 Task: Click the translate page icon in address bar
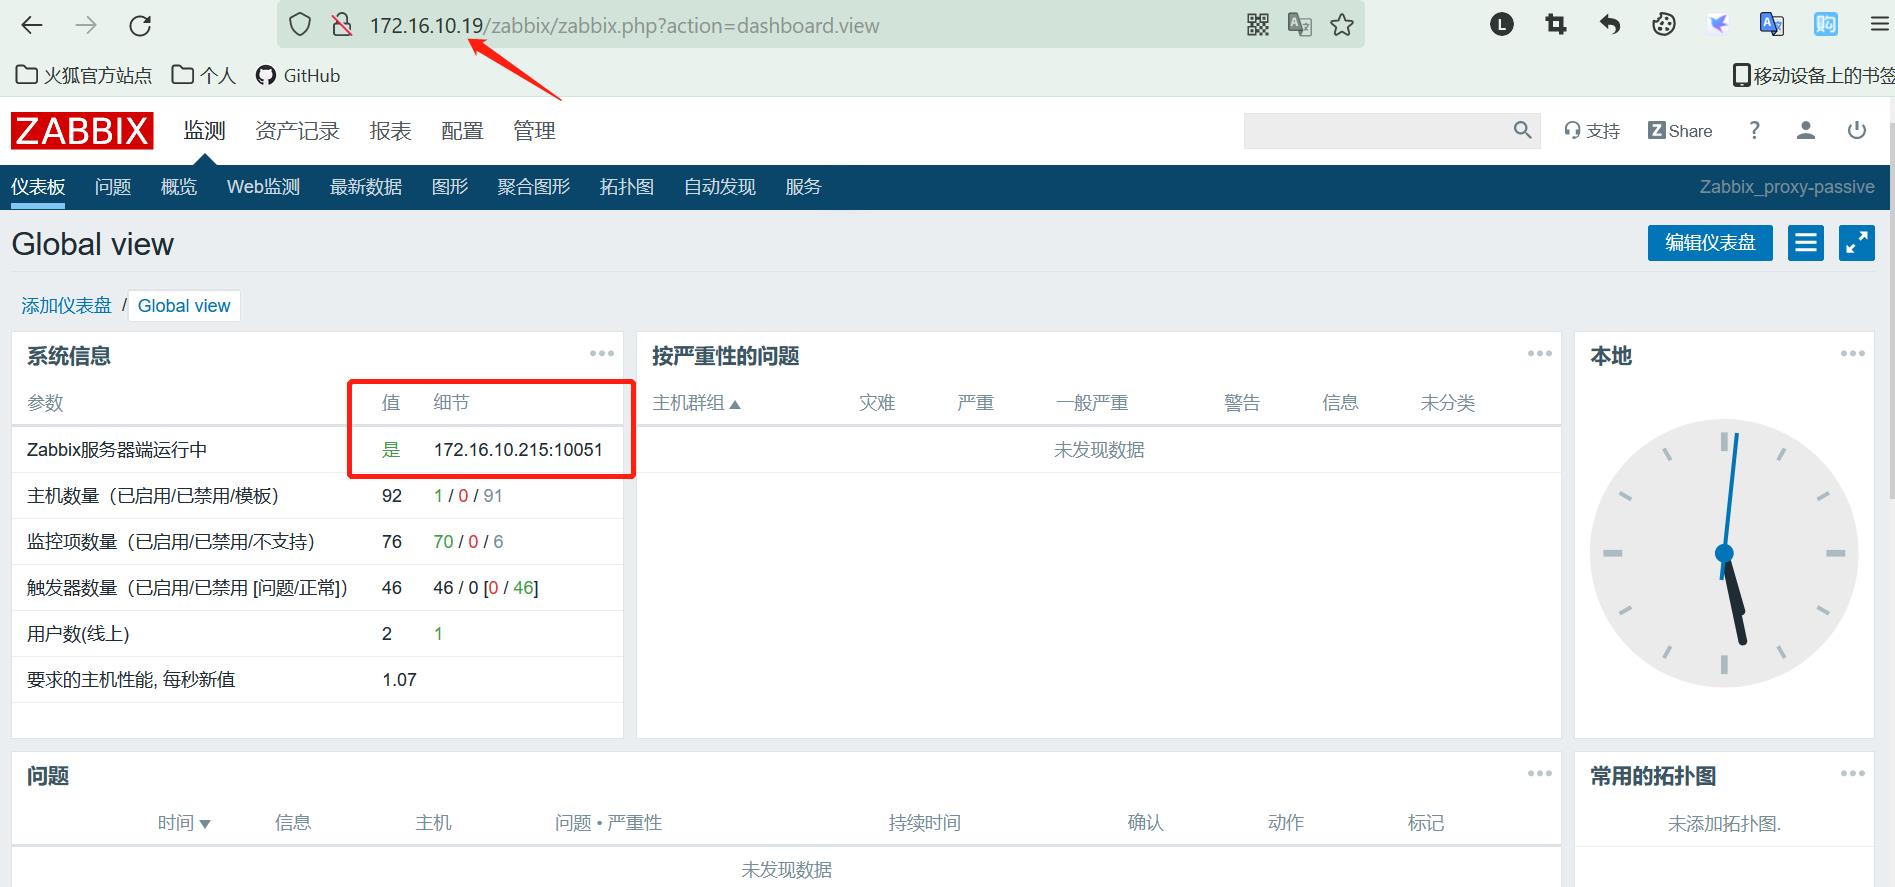coord(1300,25)
